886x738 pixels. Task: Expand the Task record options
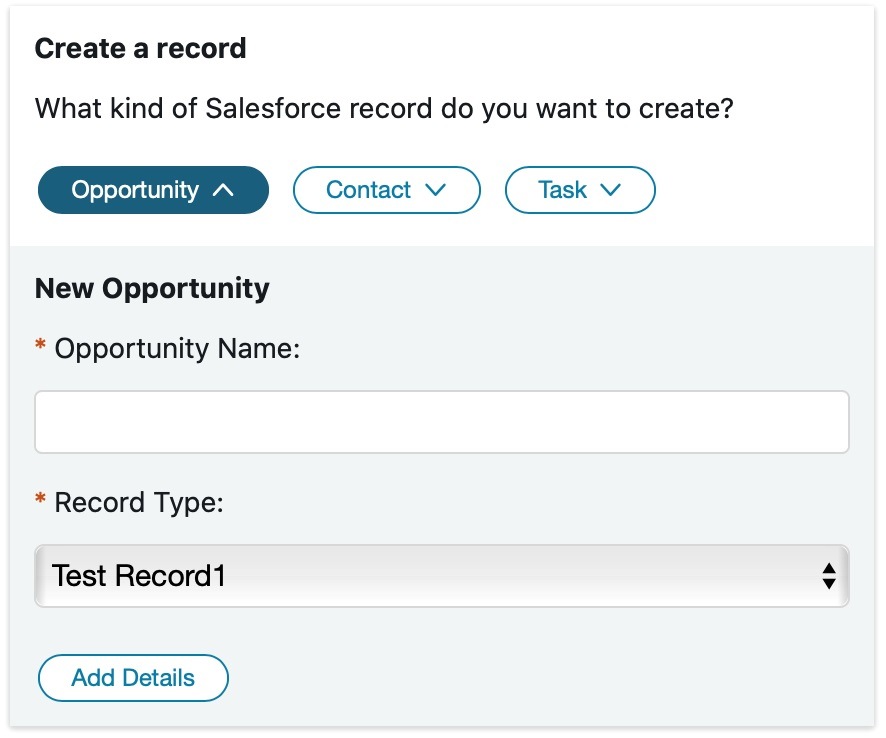click(580, 189)
